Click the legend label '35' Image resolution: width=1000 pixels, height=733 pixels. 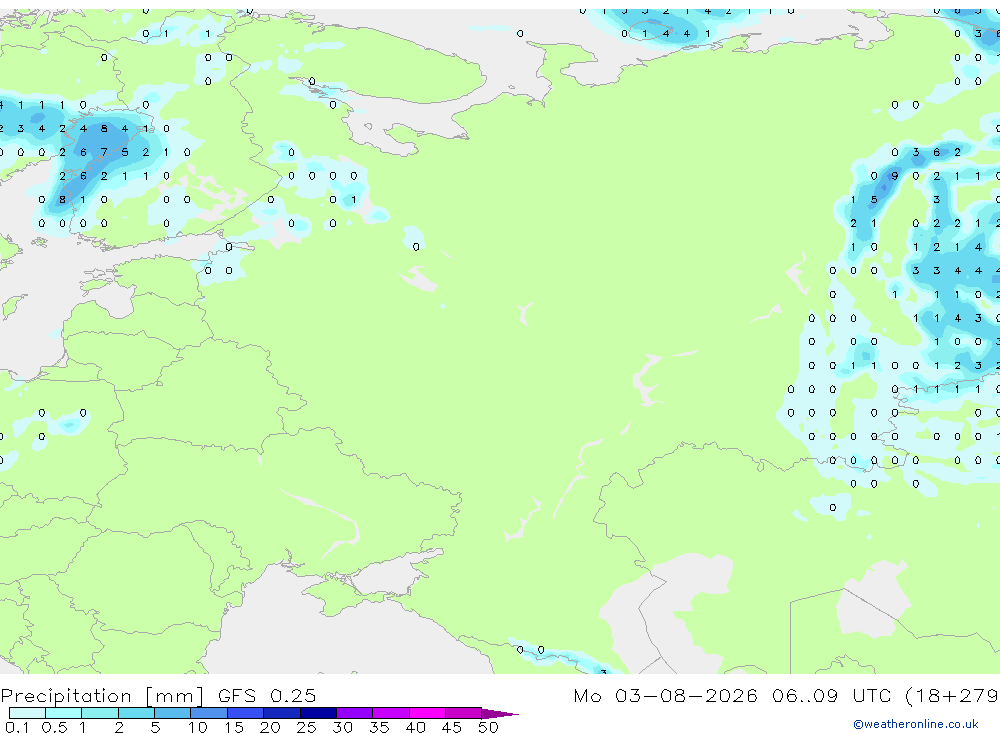pyautogui.click(x=379, y=727)
